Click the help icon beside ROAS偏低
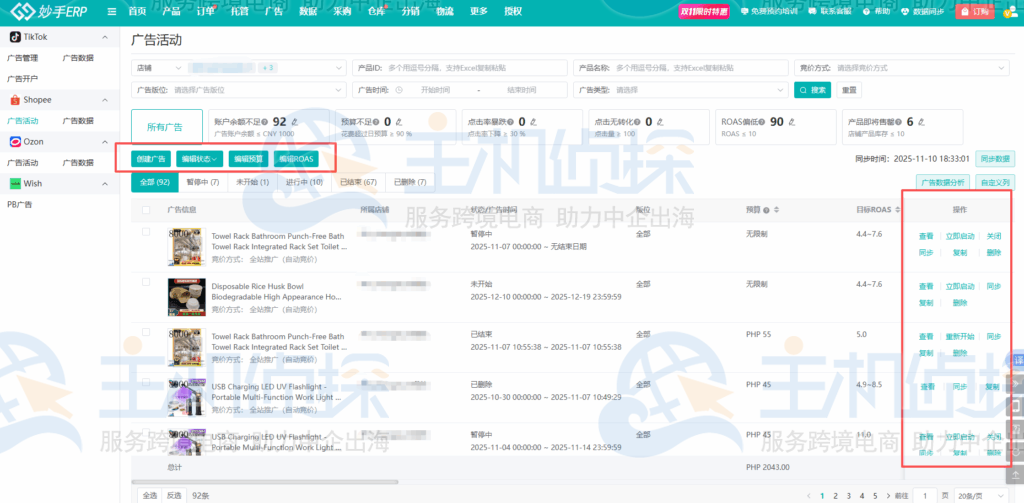 (762, 122)
